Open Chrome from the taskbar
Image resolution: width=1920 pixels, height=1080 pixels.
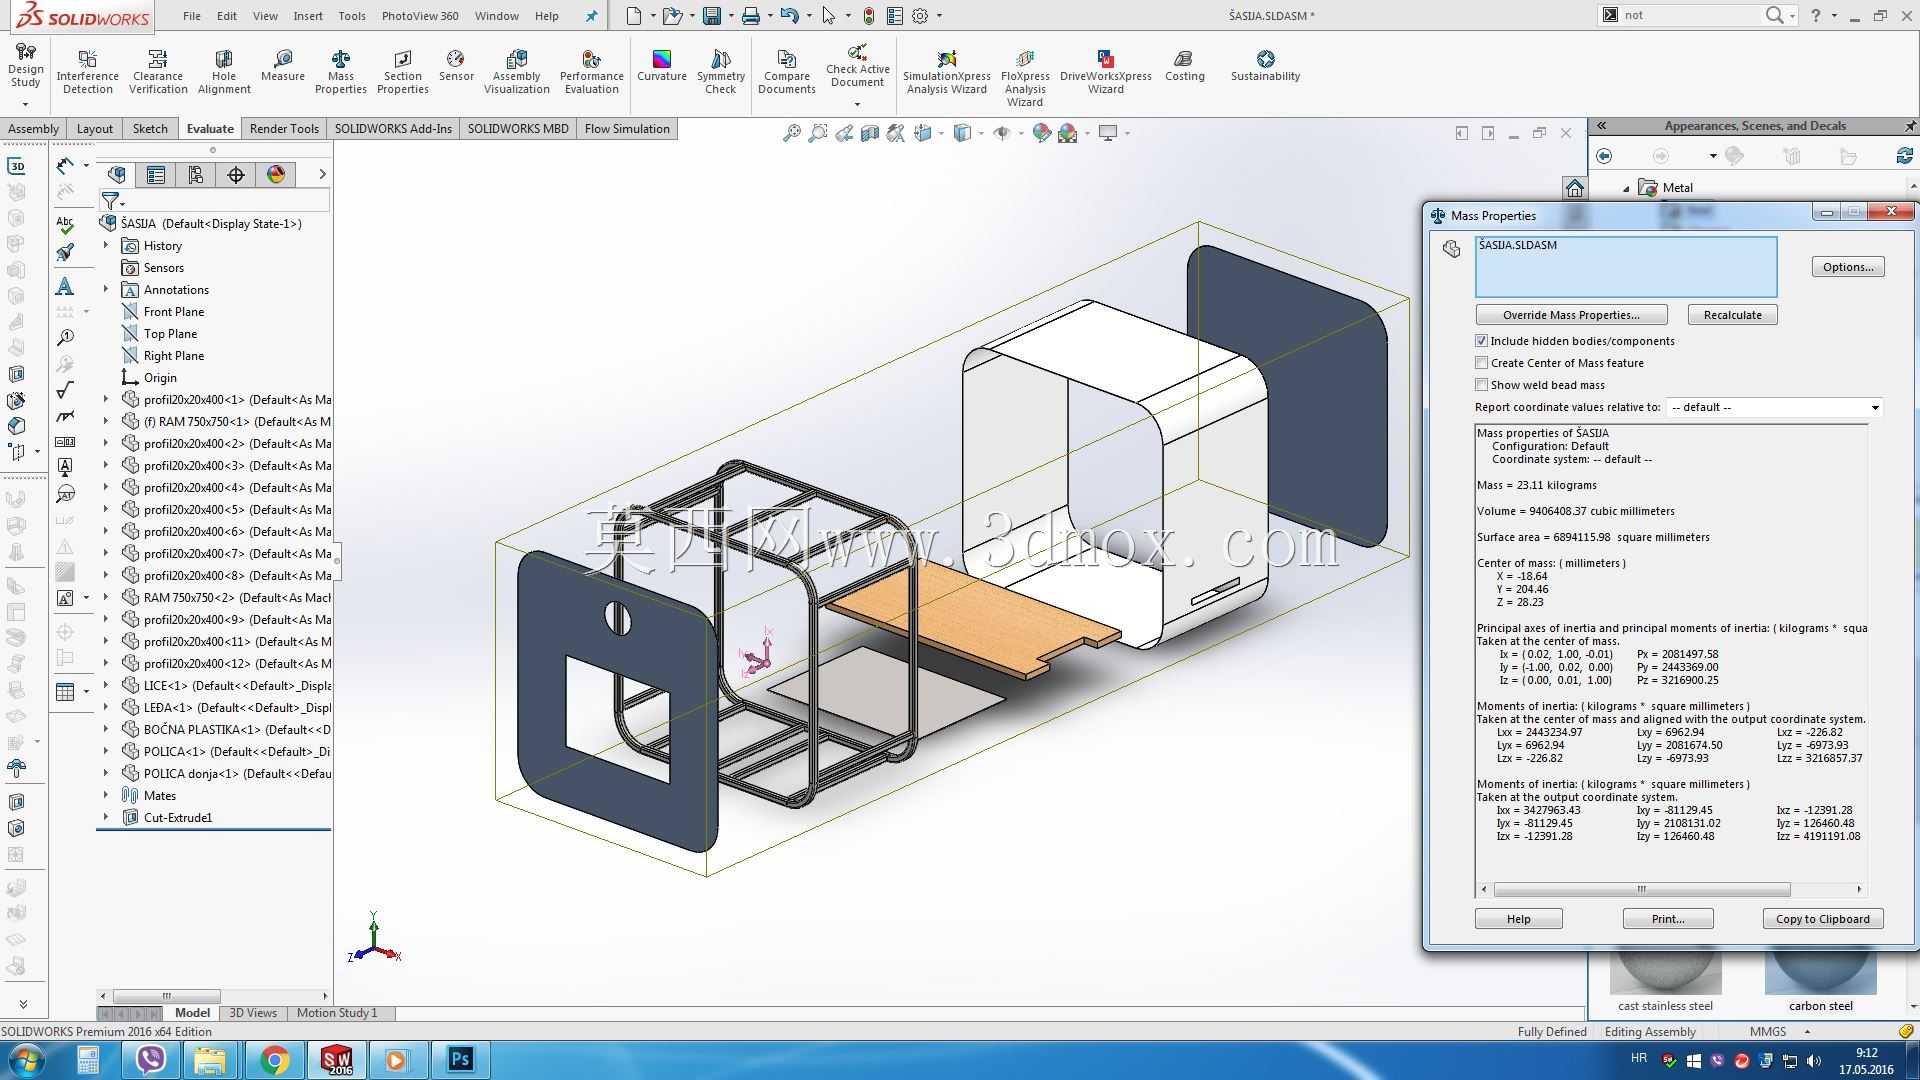pos(274,1060)
